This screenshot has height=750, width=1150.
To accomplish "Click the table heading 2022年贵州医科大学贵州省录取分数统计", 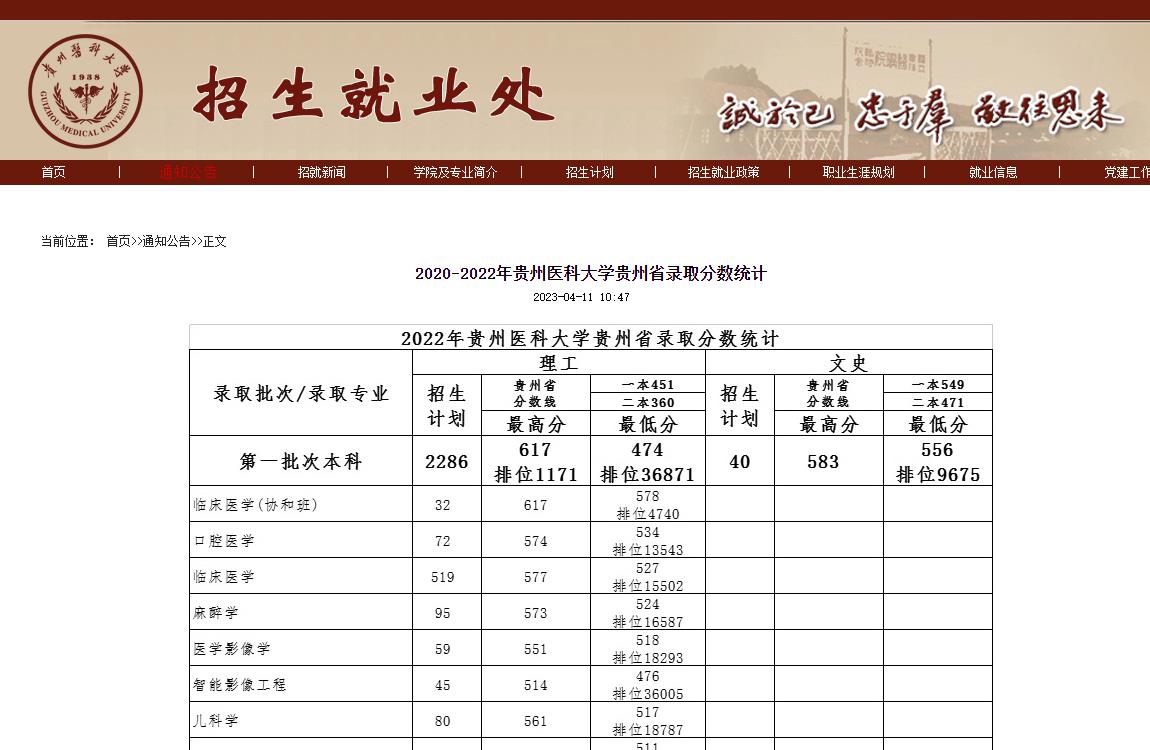I will click(590, 338).
